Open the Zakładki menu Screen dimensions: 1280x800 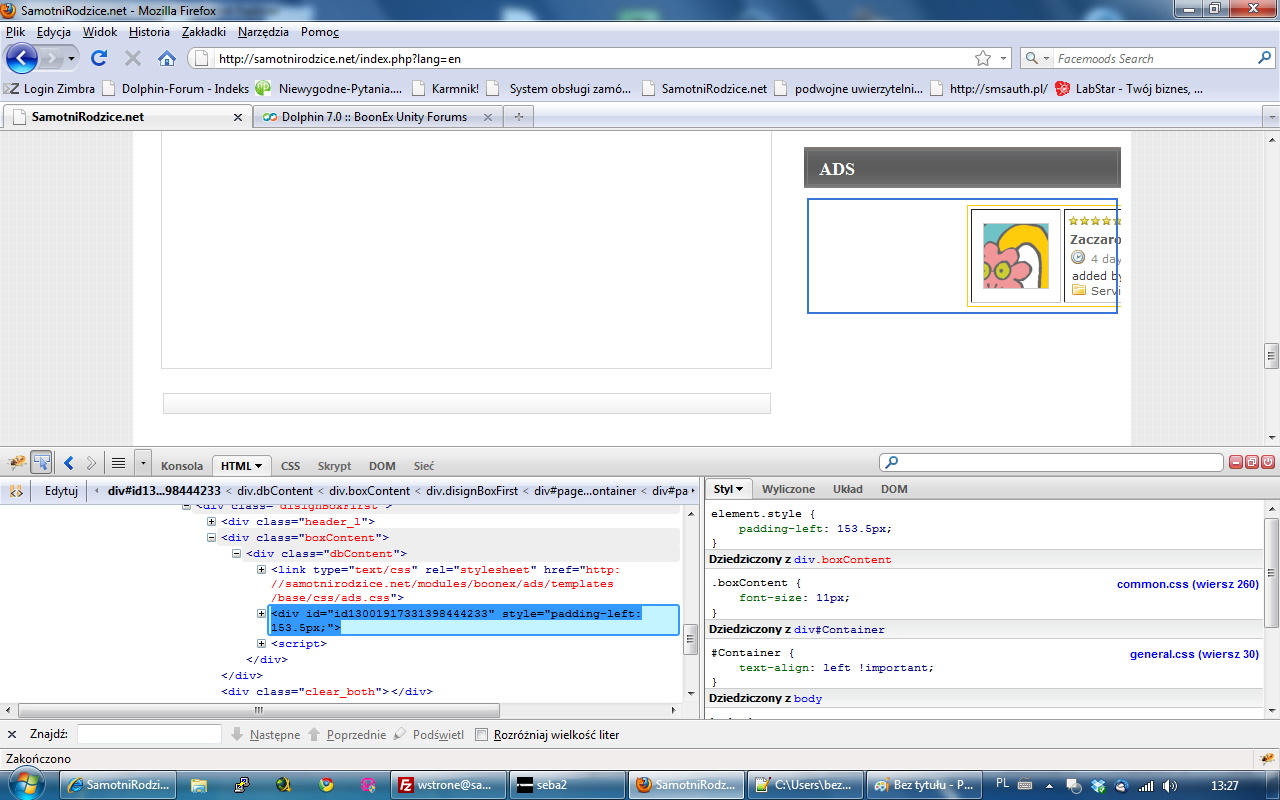point(204,32)
